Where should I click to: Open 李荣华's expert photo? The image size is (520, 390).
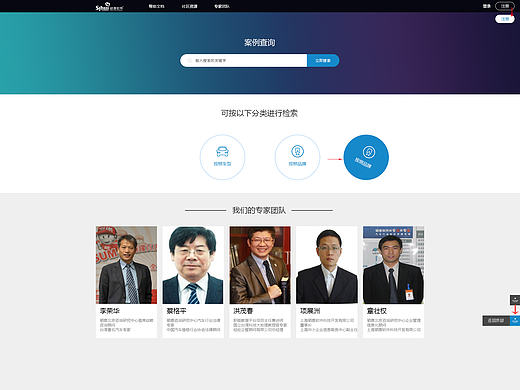coord(126,265)
